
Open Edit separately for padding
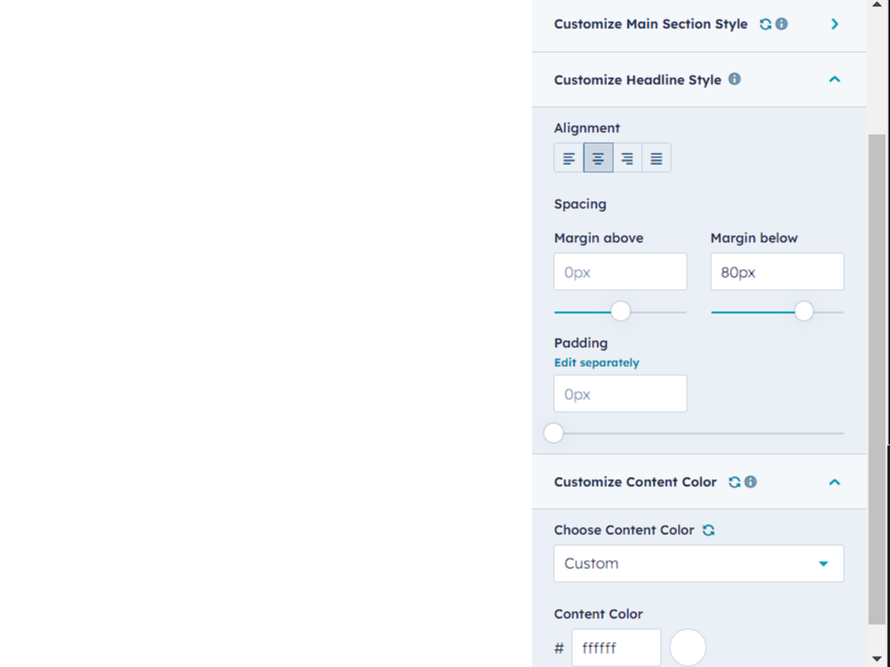click(x=596, y=362)
